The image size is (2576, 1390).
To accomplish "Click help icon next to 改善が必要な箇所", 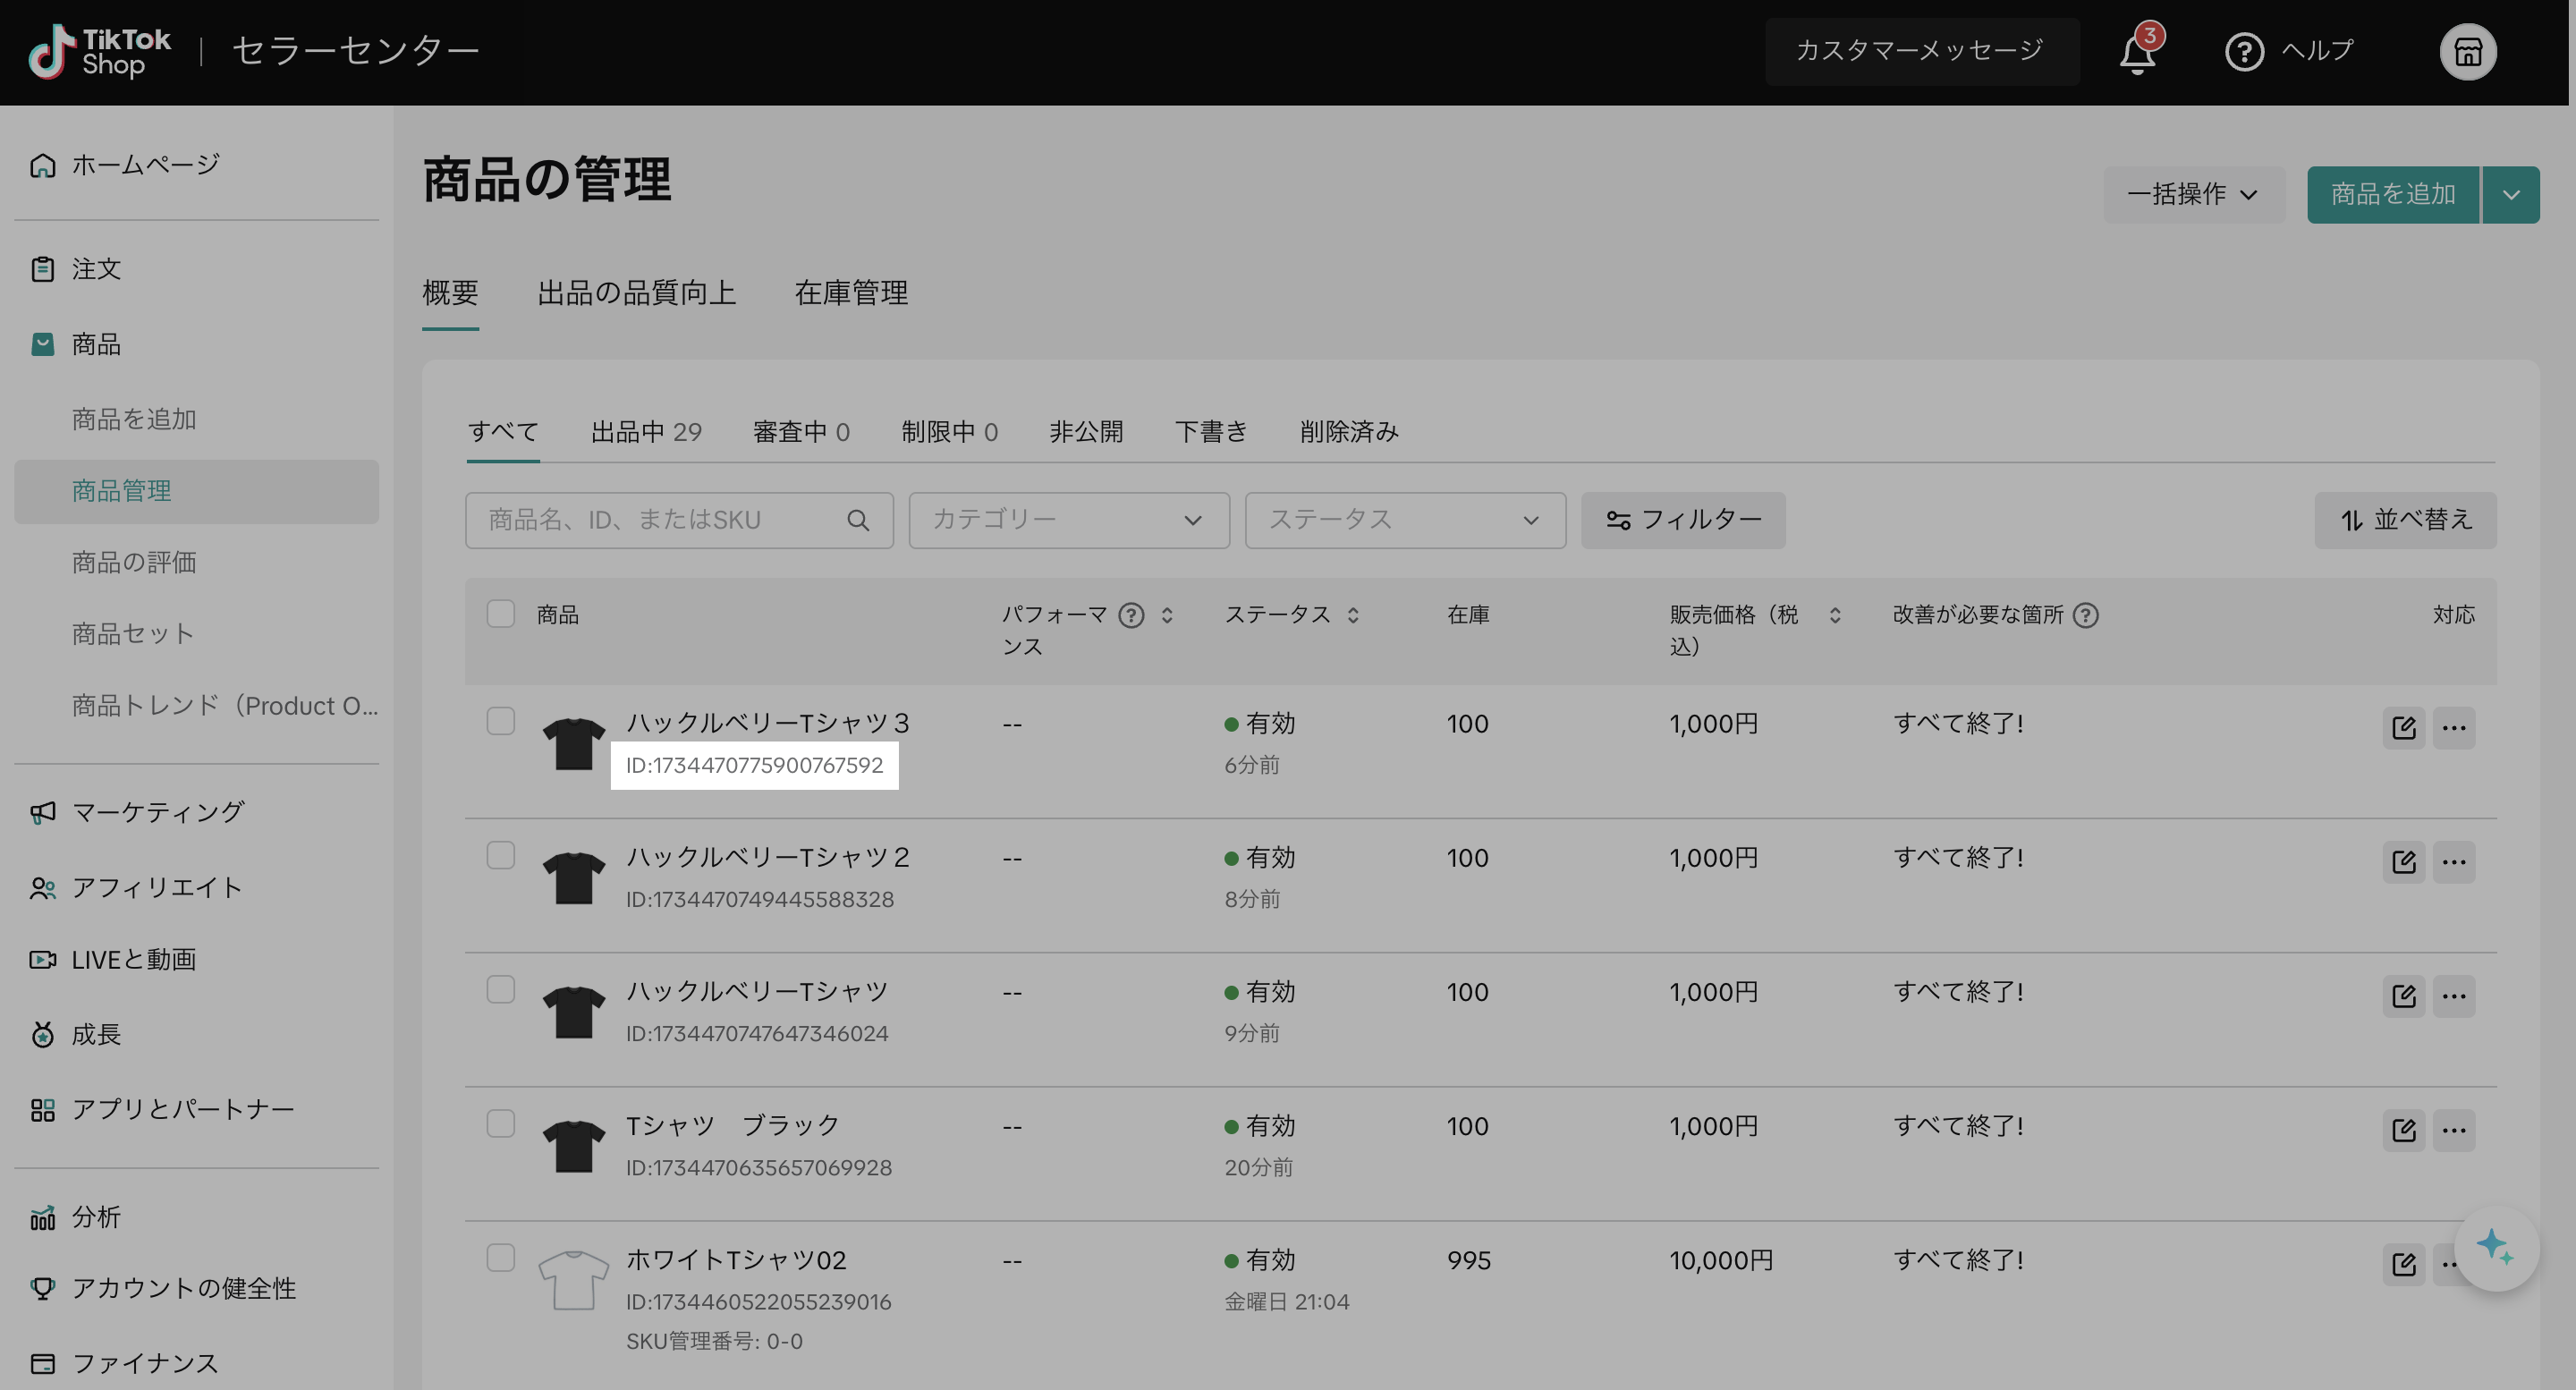I will pos(2085,615).
